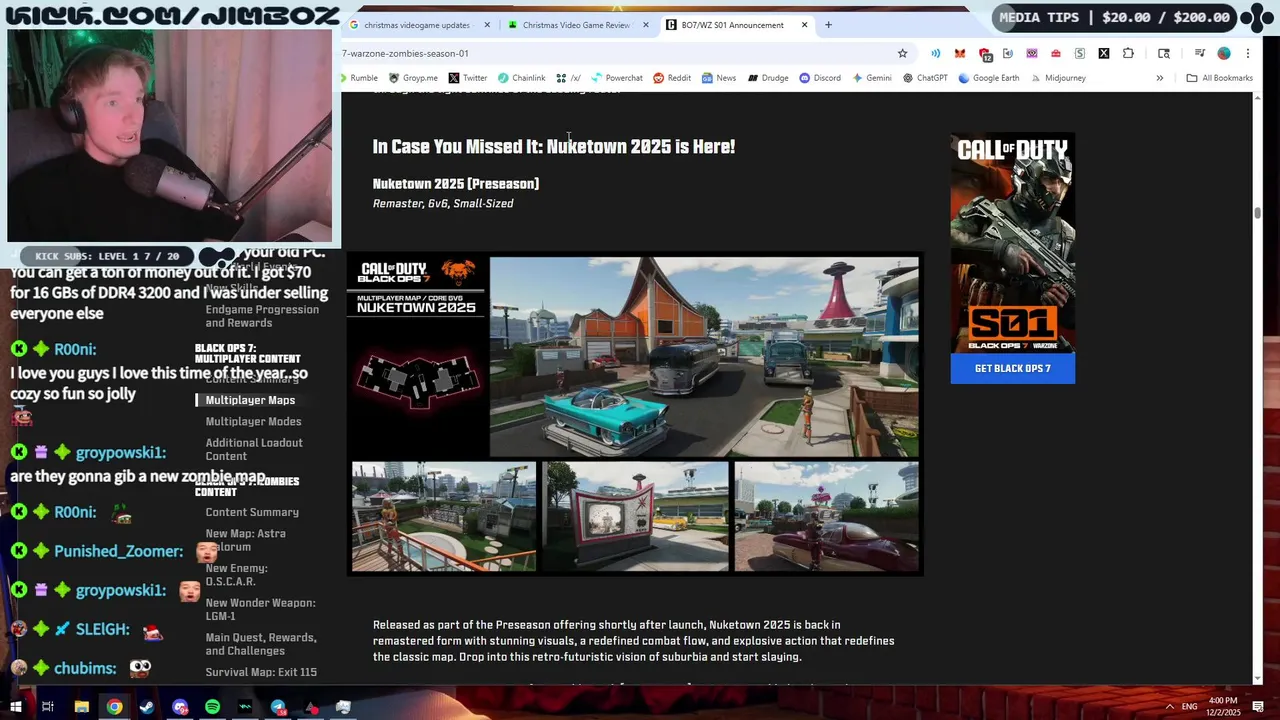
Task: Show hidden bookmarks with the double chevron
Action: tap(1160, 78)
